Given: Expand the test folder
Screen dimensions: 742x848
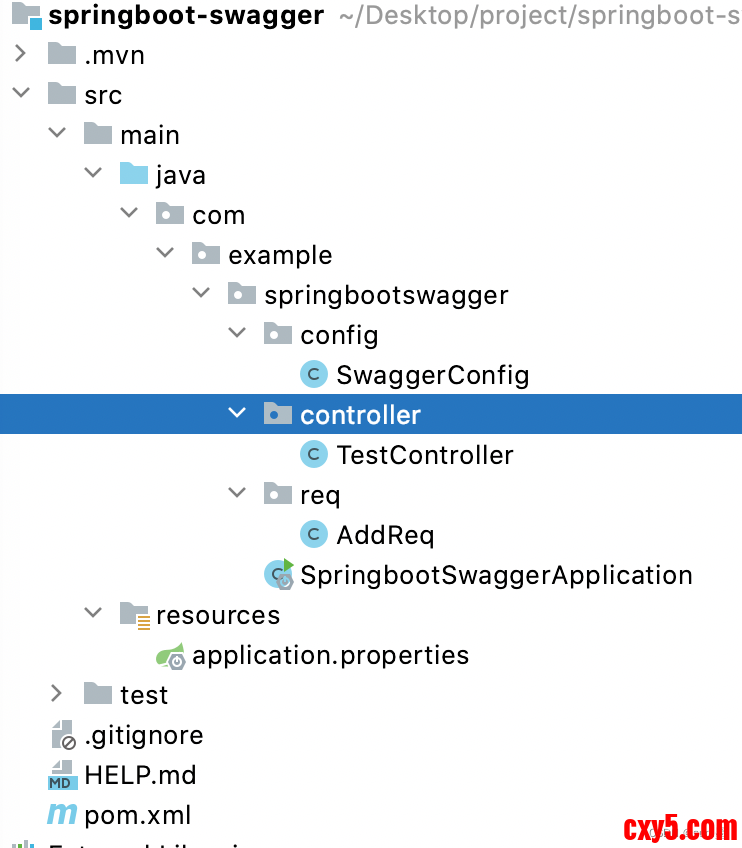Looking at the screenshot, I should pyautogui.click(x=57, y=694).
